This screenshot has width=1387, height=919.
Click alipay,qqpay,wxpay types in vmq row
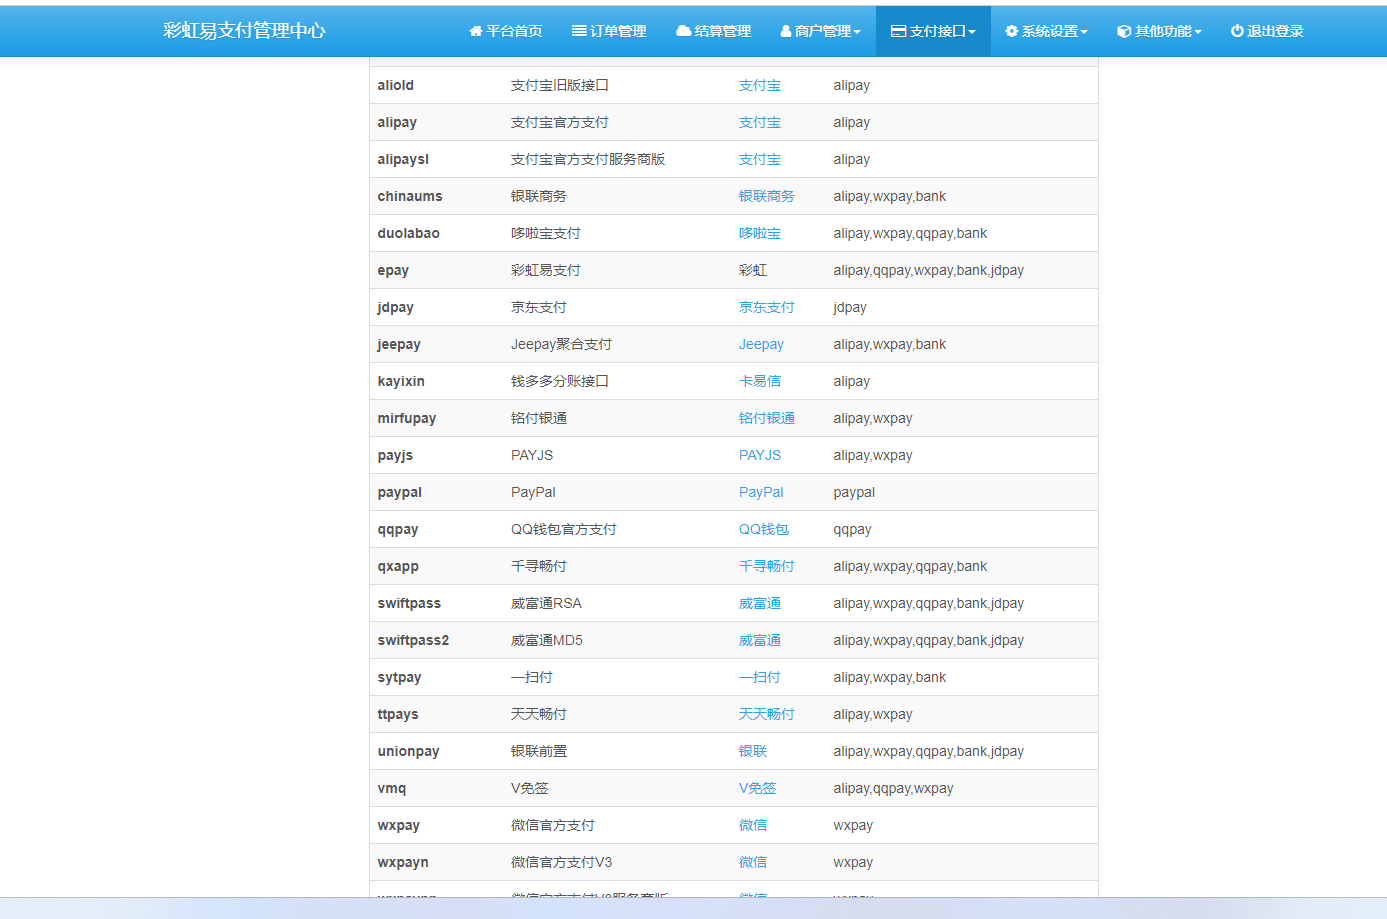click(893, 789)
